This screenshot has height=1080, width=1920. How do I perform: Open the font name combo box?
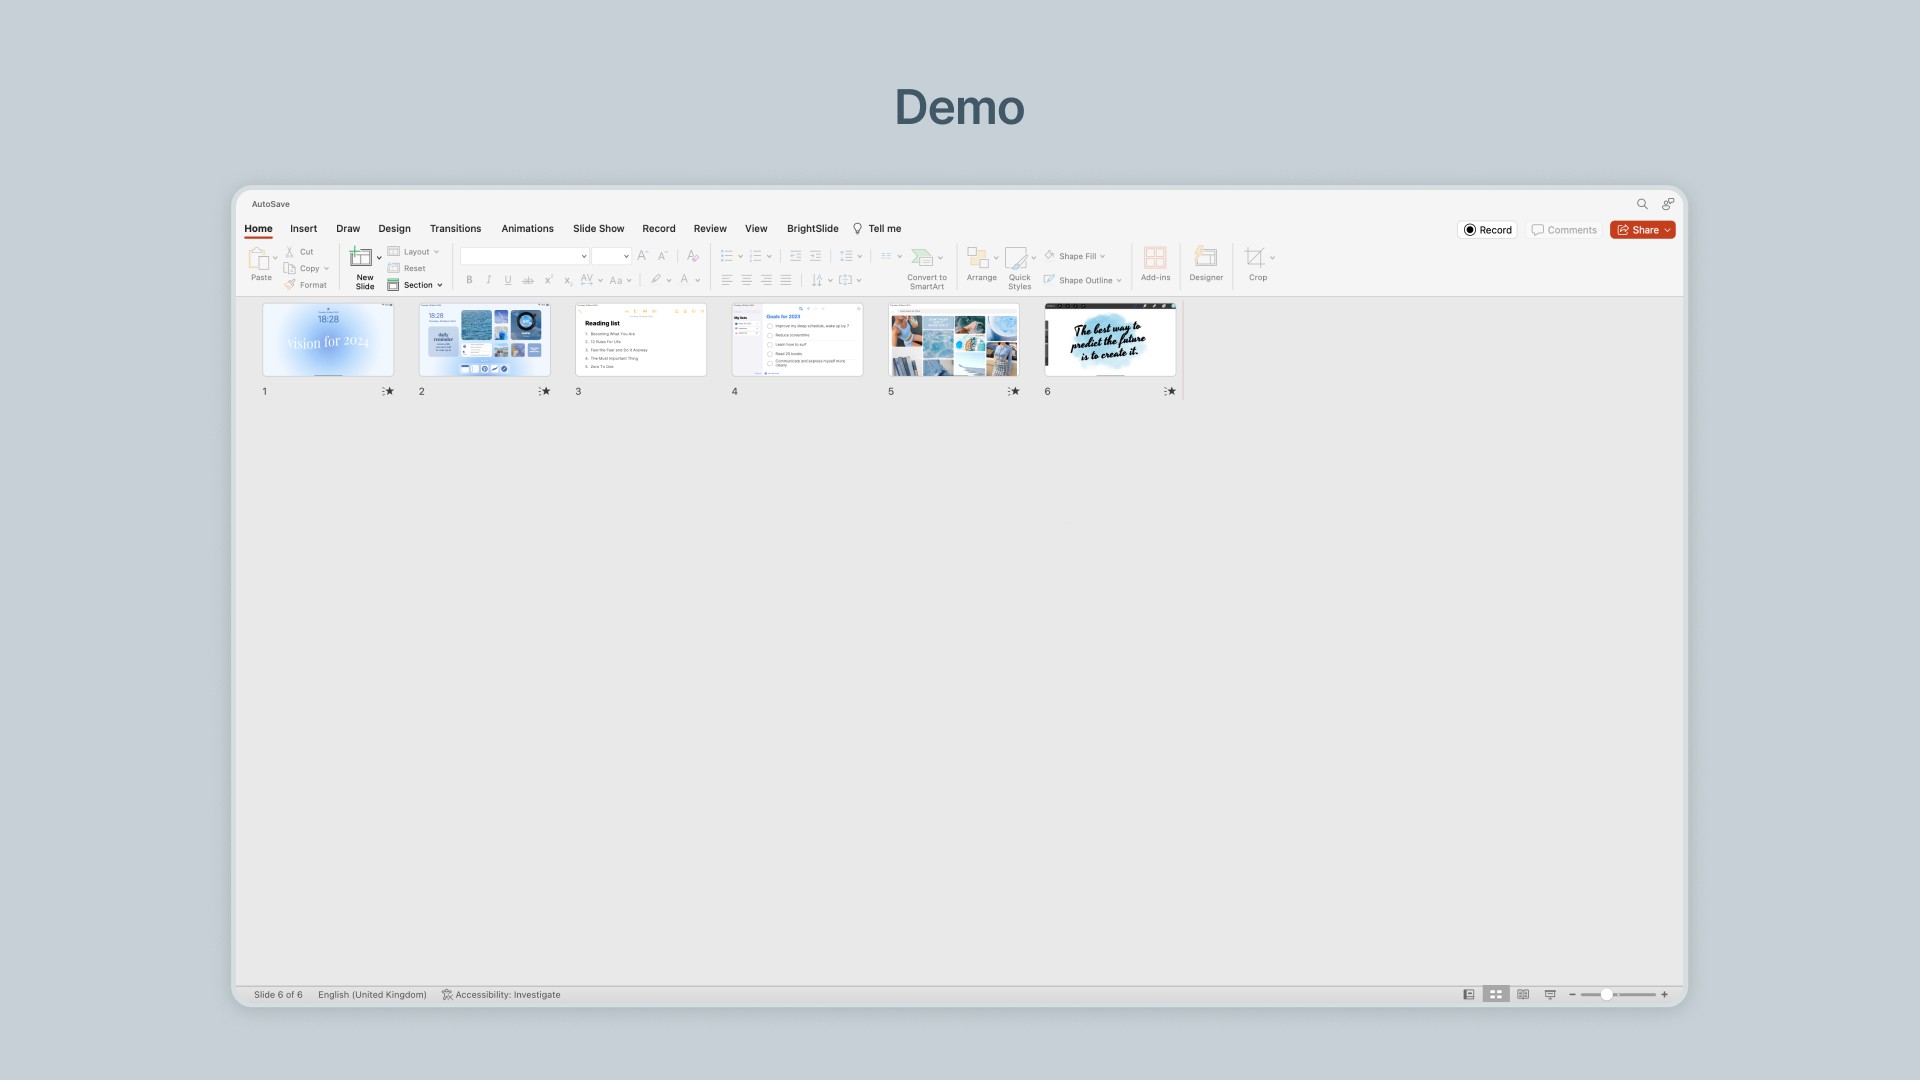[x=524, y=256]
